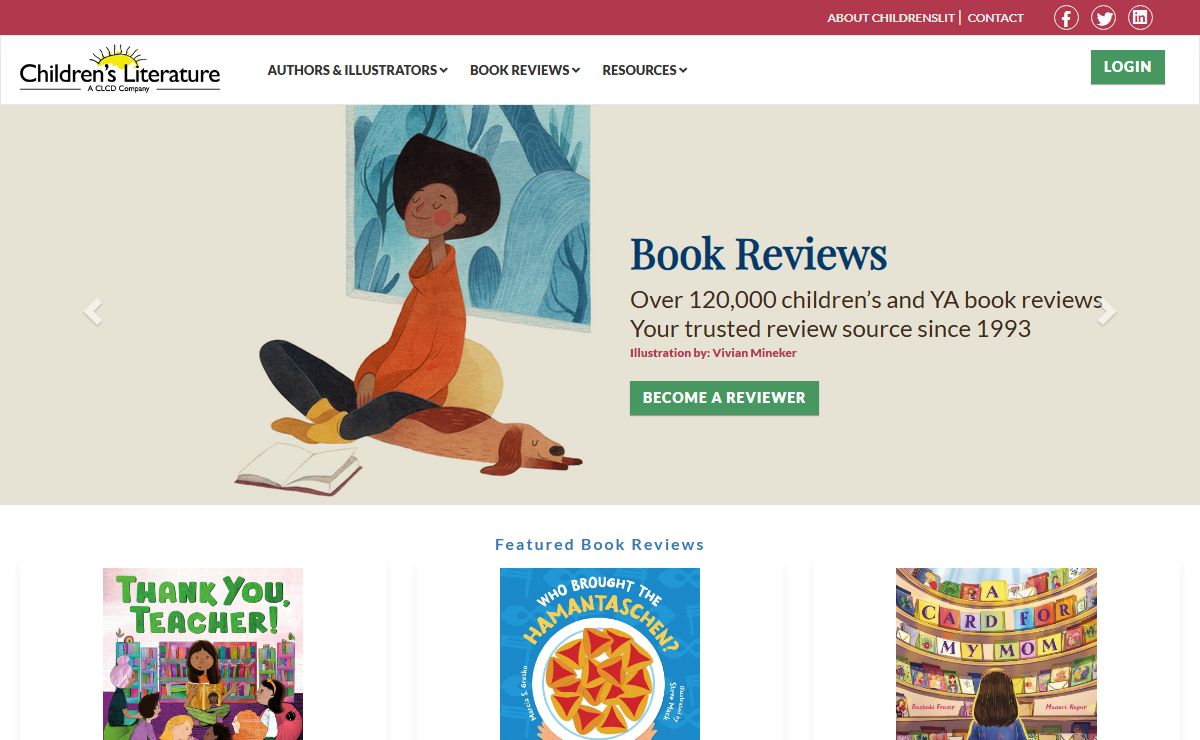The height and width of the screenshot is (740, 1200).
Task: Click the Children's Literature sun logo
Action: tap(120, 69)
